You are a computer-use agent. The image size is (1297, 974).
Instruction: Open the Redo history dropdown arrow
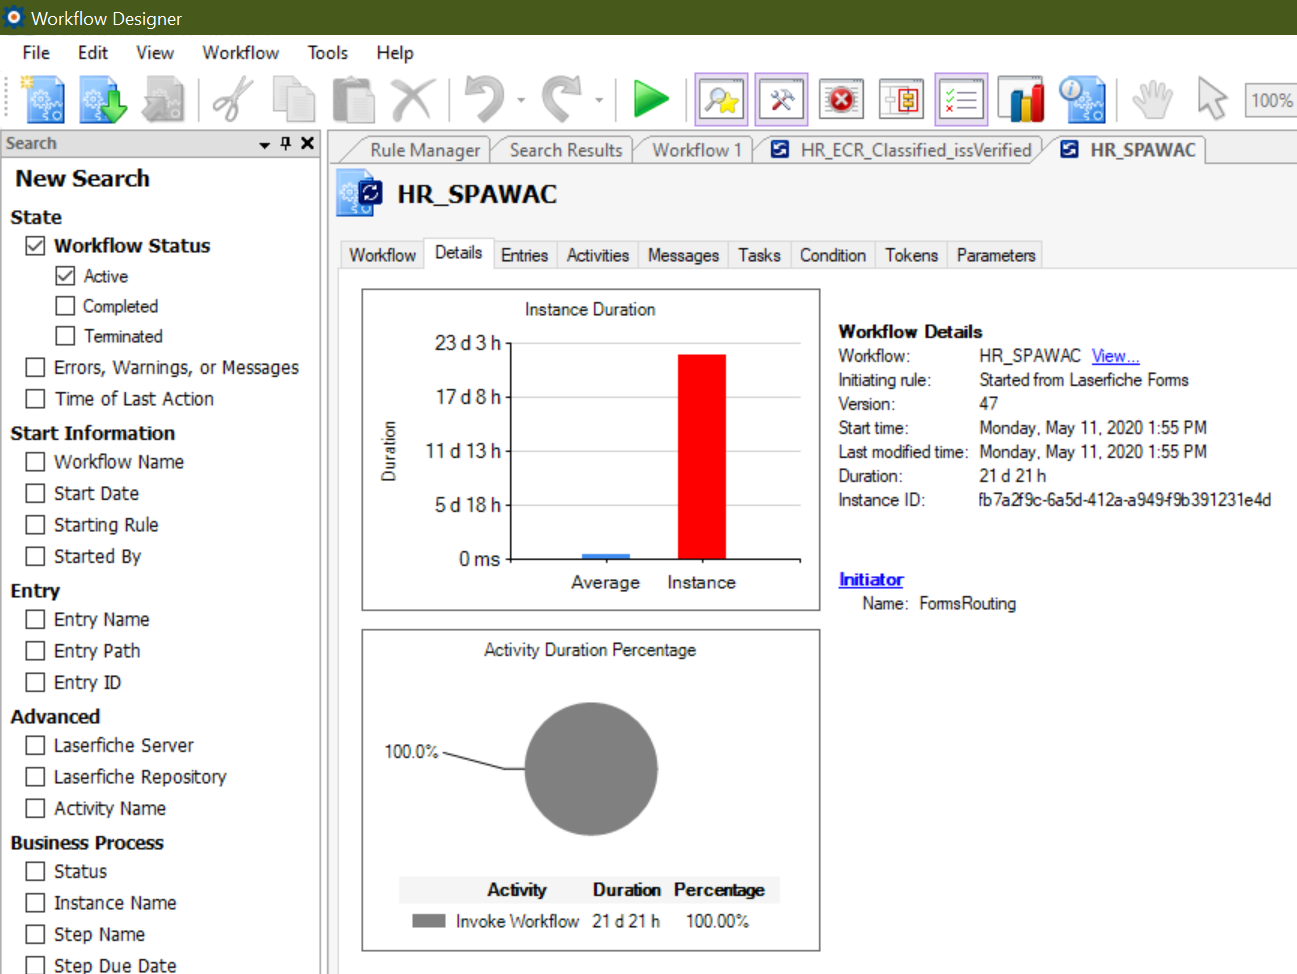click(x=599, y=100)
